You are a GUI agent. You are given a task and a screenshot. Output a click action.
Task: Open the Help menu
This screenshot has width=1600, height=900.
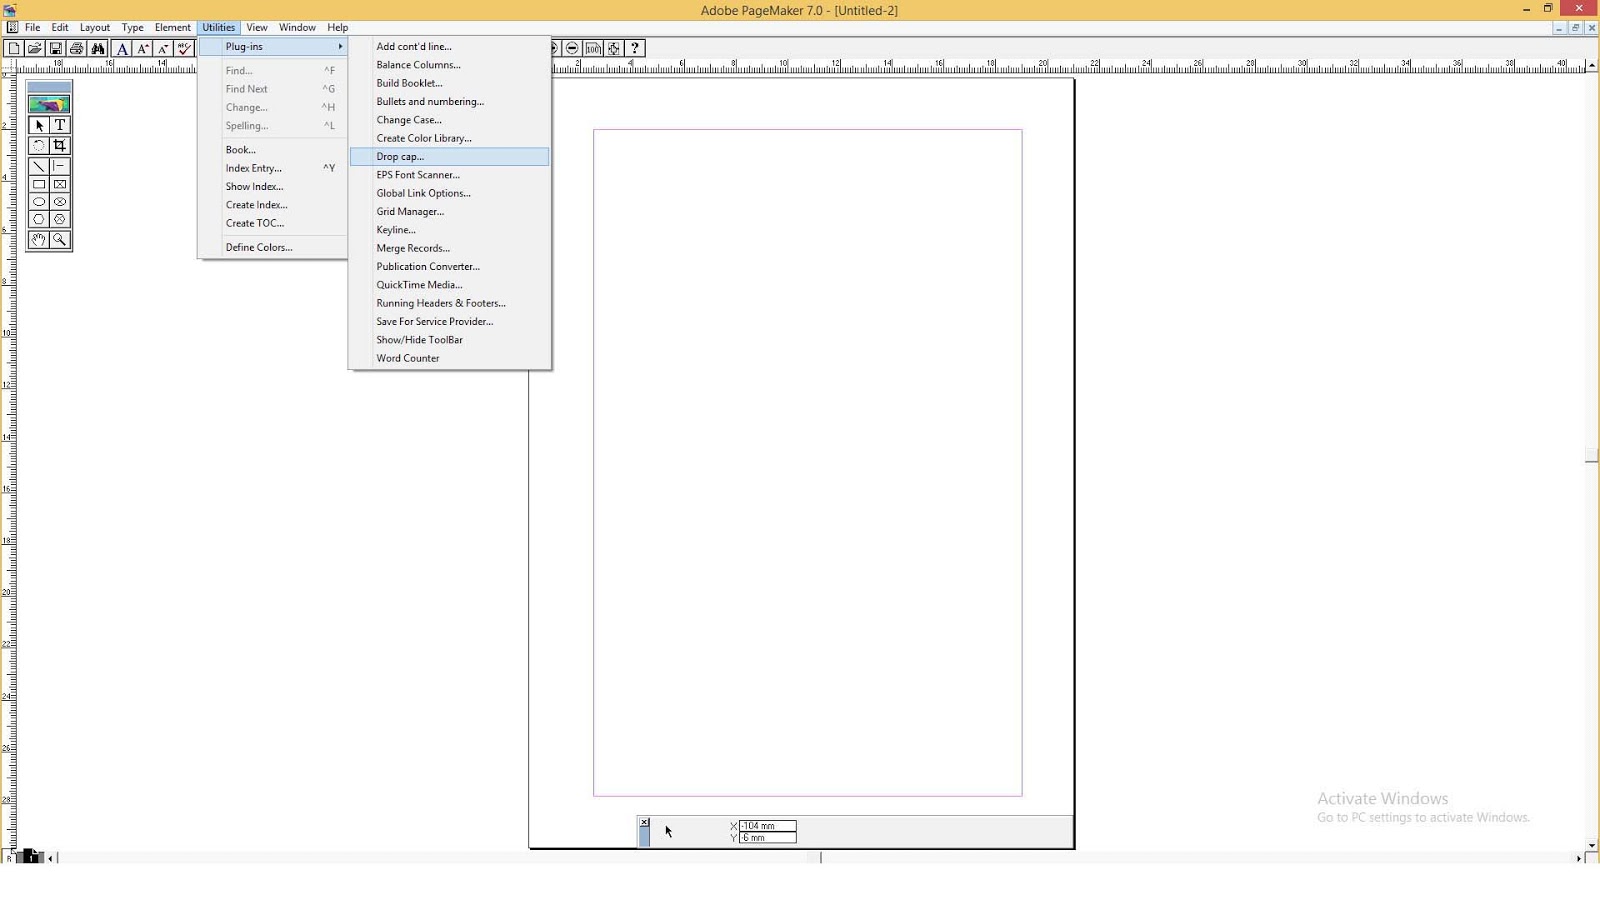(338, 28)
